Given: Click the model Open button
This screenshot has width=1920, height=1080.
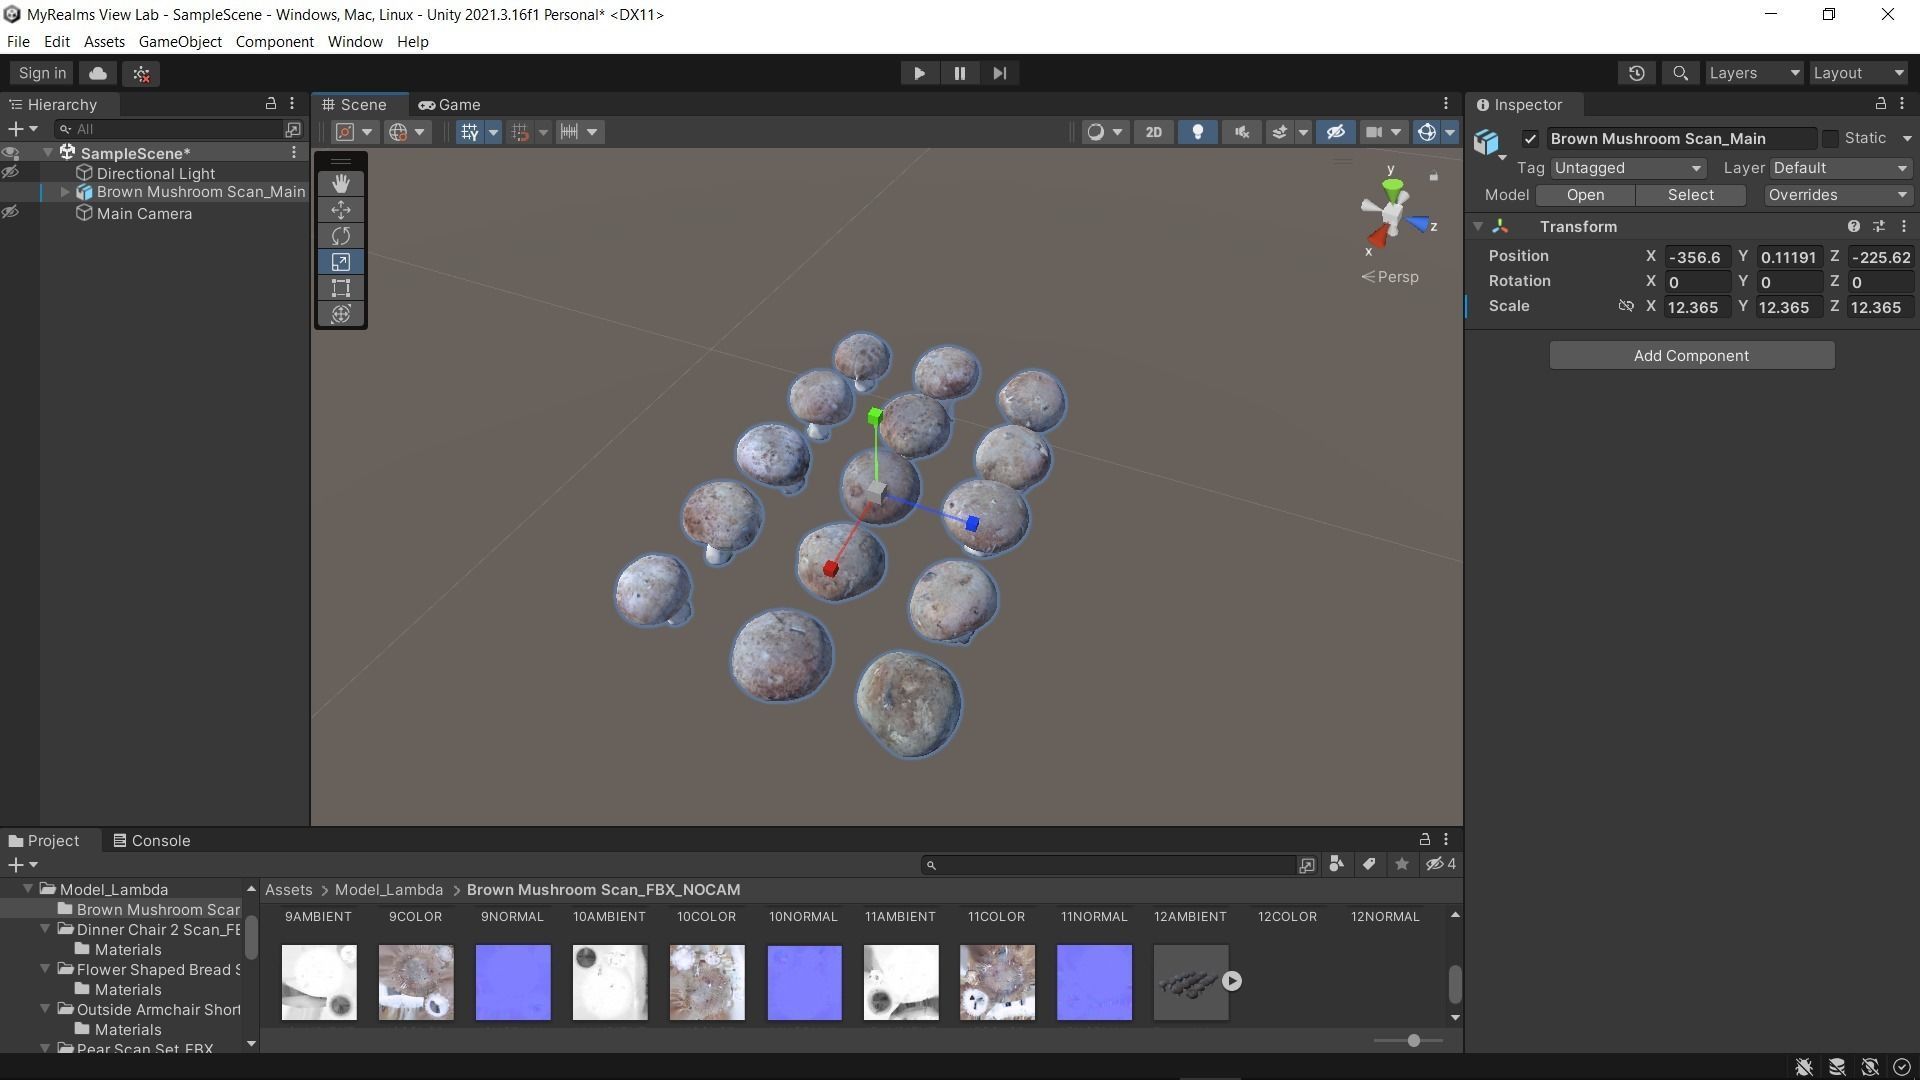Looking at the screenshot, I should 1585,195.
